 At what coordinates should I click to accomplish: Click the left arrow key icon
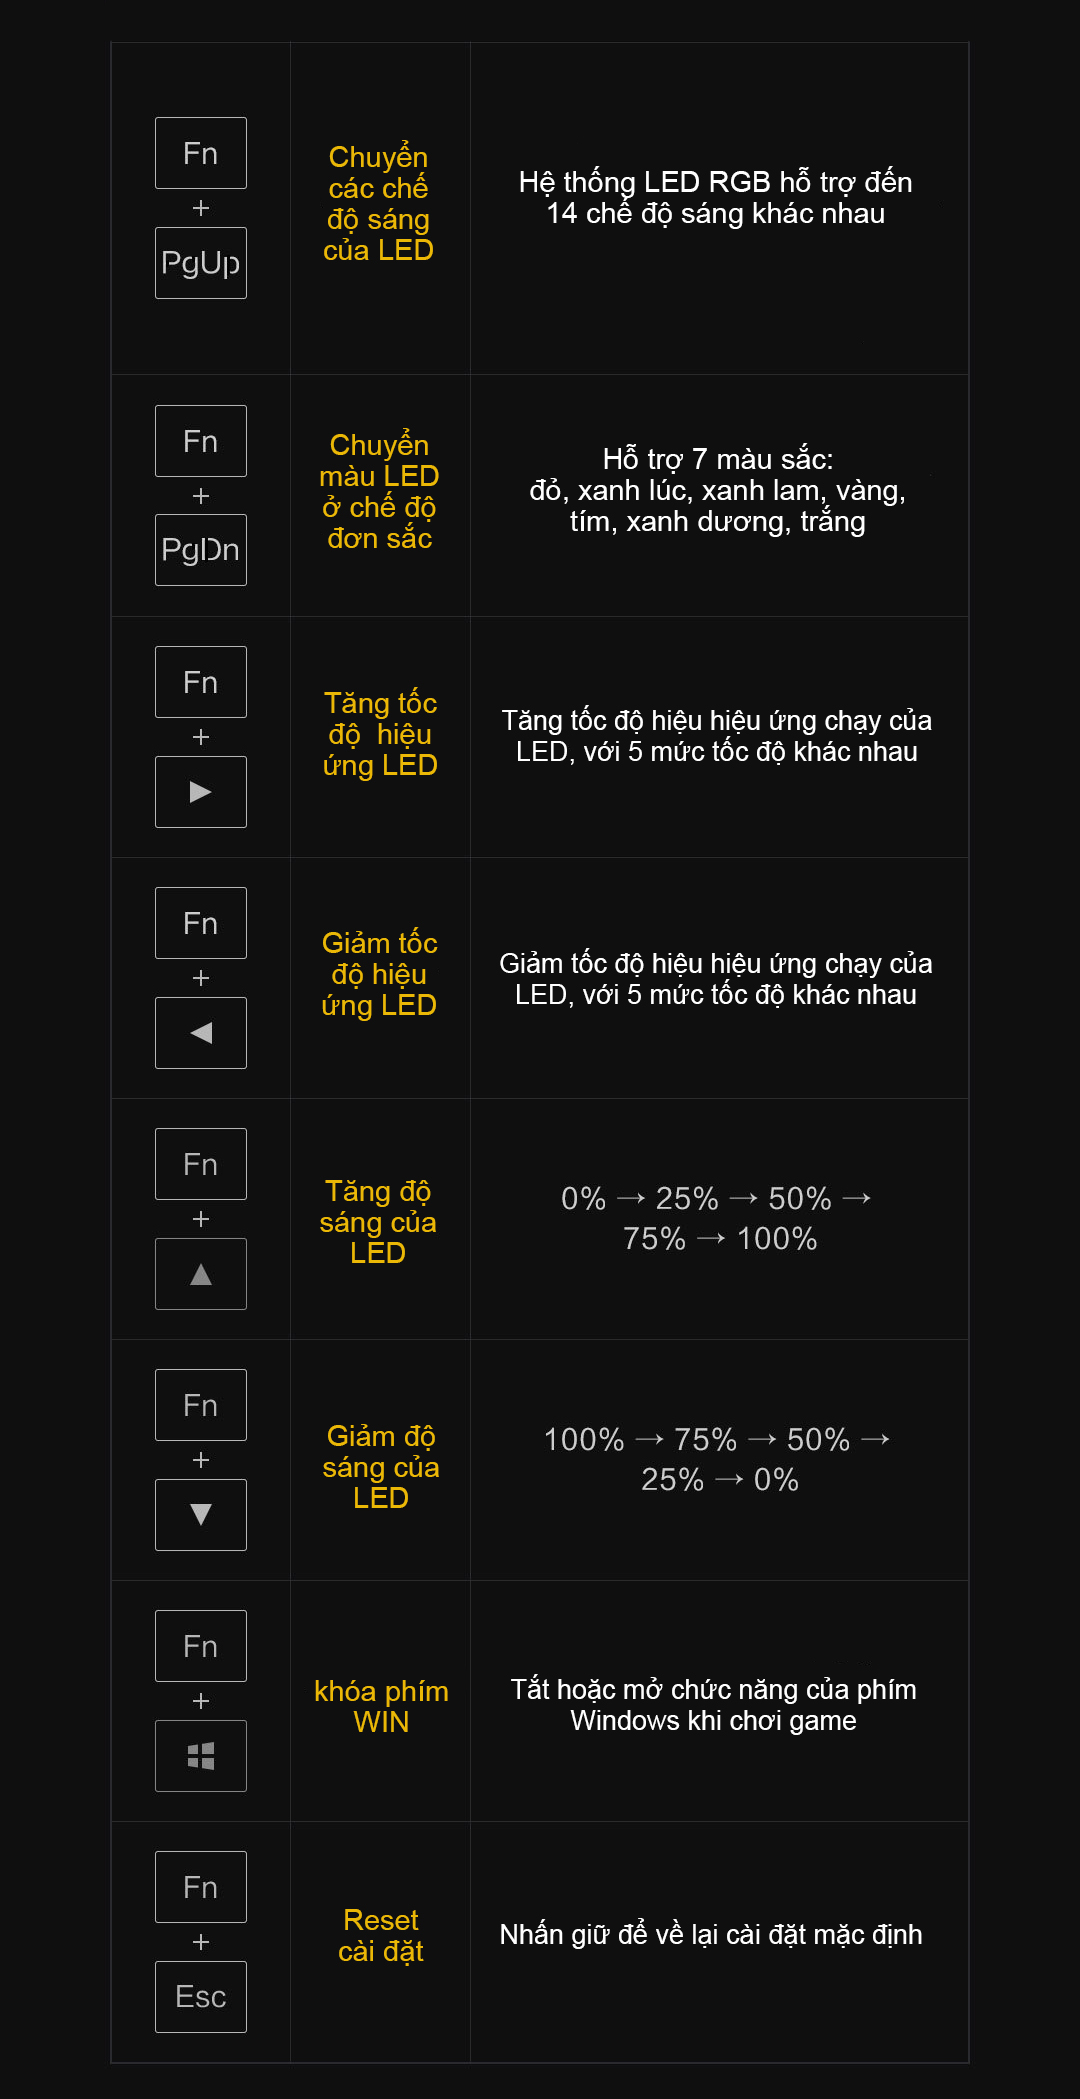coord(200,1033)
